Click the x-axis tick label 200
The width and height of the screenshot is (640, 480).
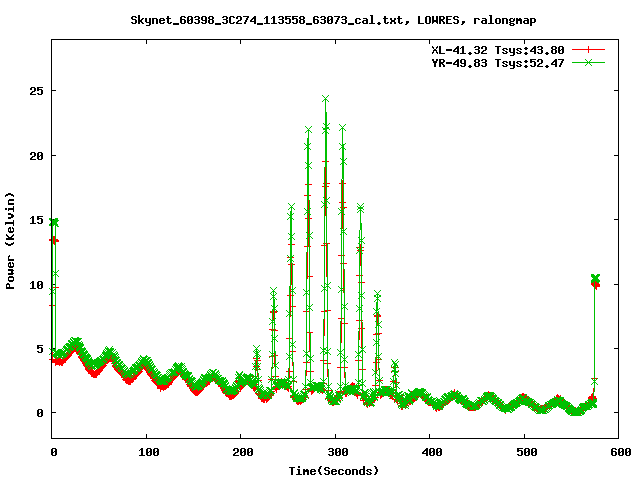(x=241, y=452)
